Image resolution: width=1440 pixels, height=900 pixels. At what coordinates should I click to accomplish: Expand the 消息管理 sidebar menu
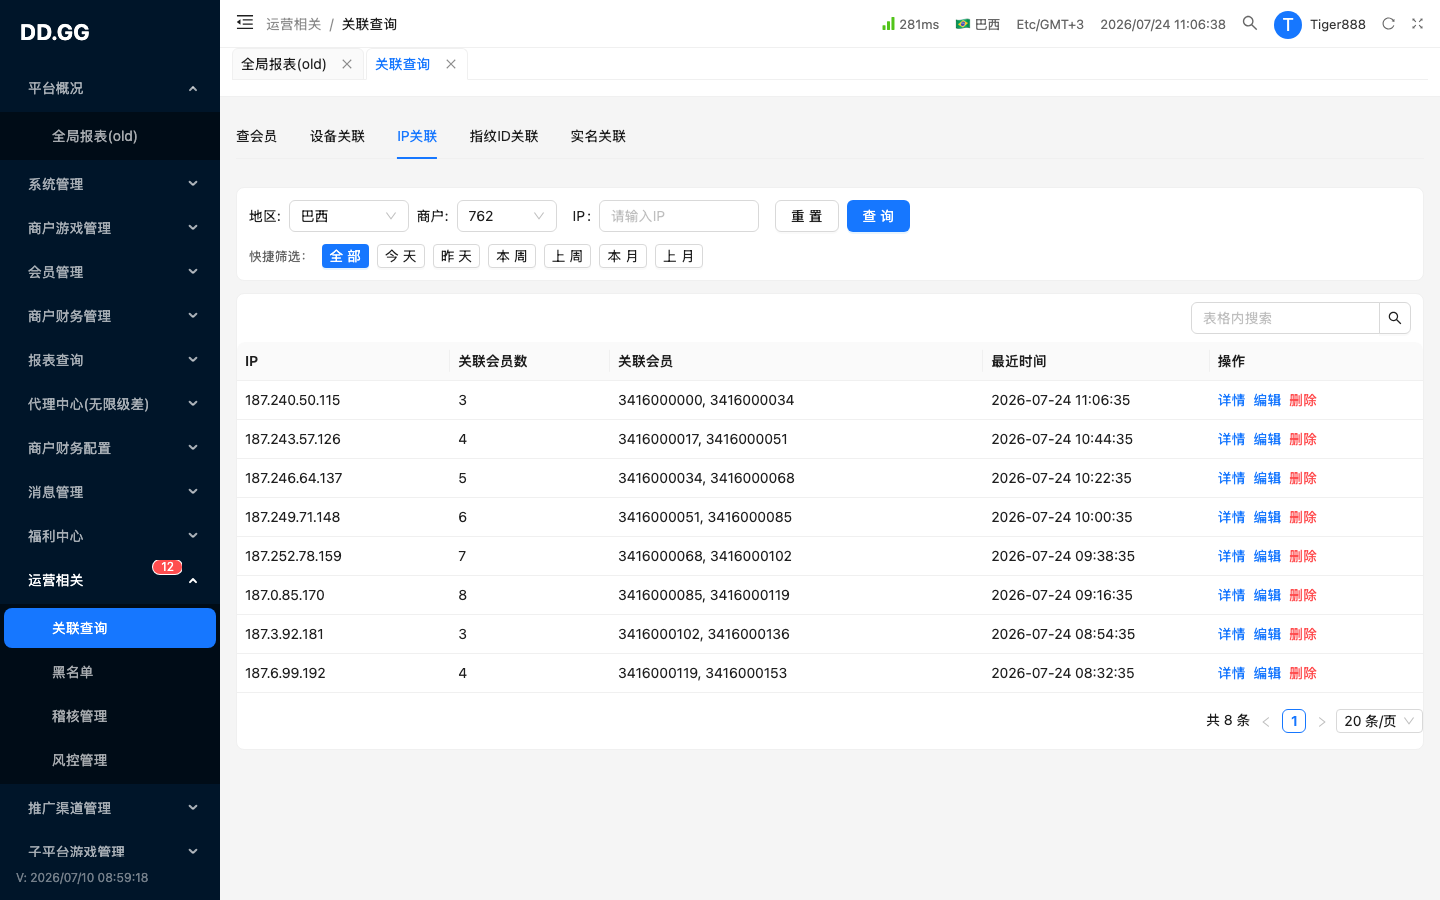pos(110,492)
